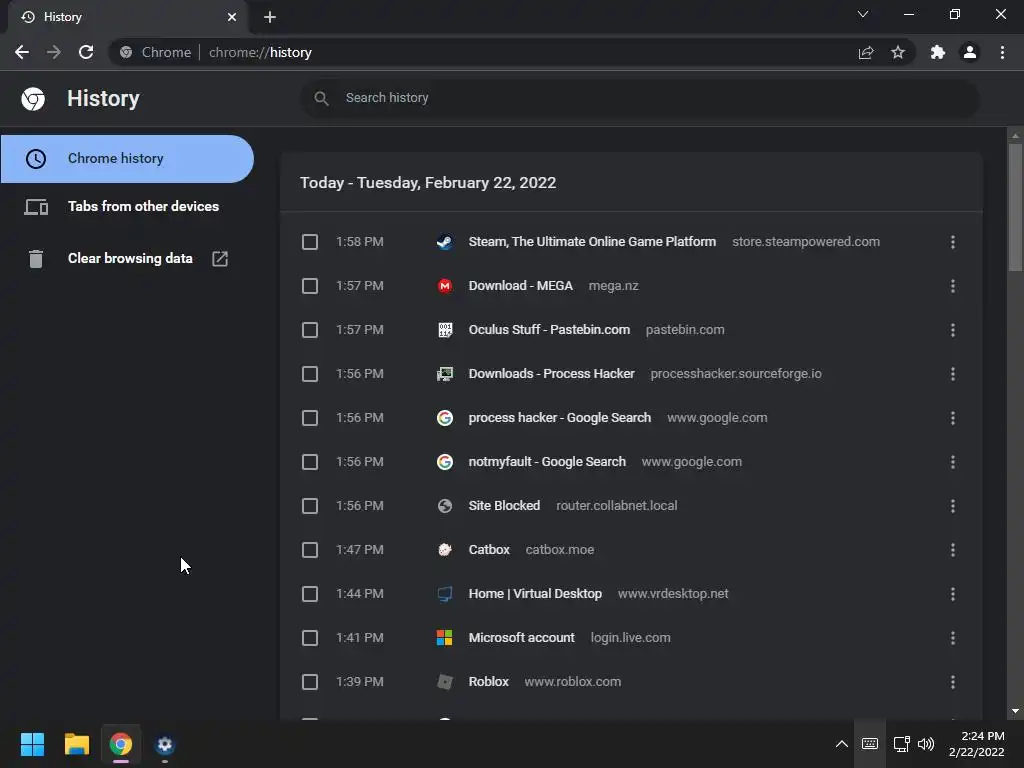The width and height of the screenshot is (1024, 768).
Task: Open the Windows Start menu
Action: 32,744
